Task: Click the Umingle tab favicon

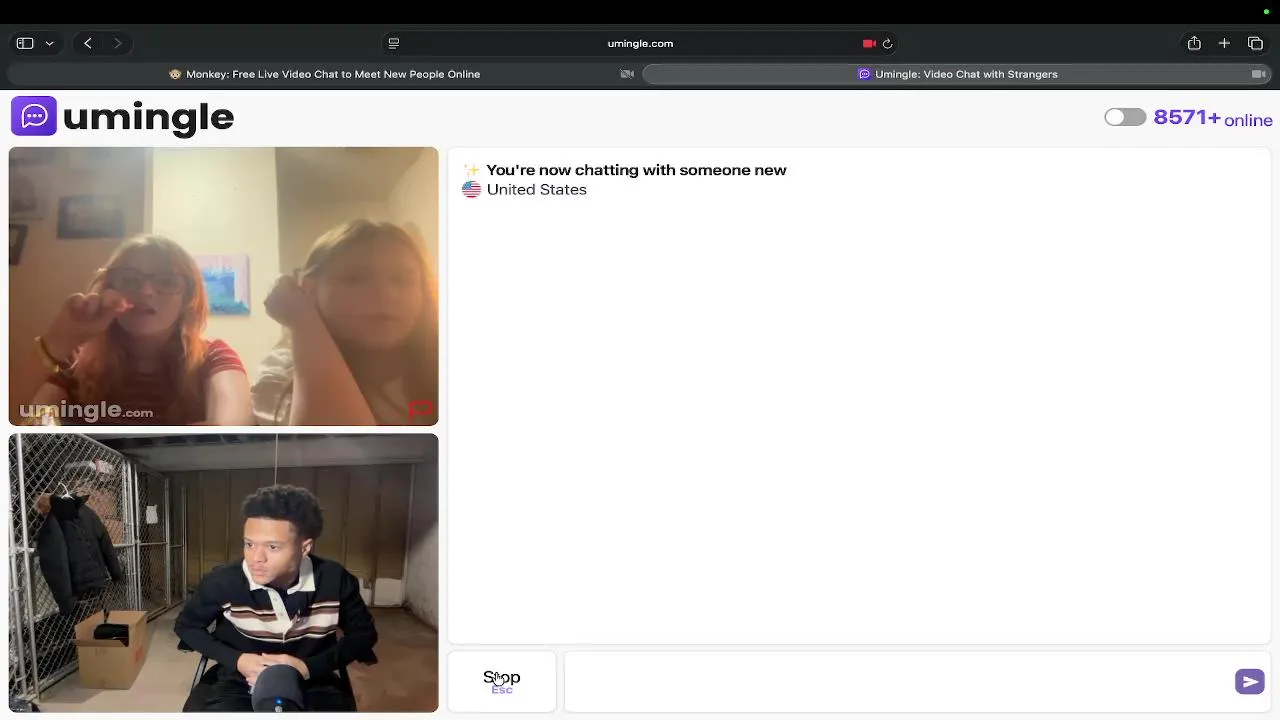Action: [x=864, y=74]
